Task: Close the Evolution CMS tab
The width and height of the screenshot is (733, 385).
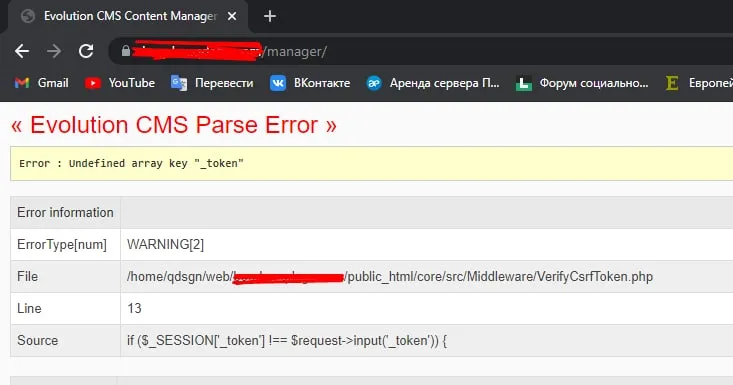Action: coord(231,16)
